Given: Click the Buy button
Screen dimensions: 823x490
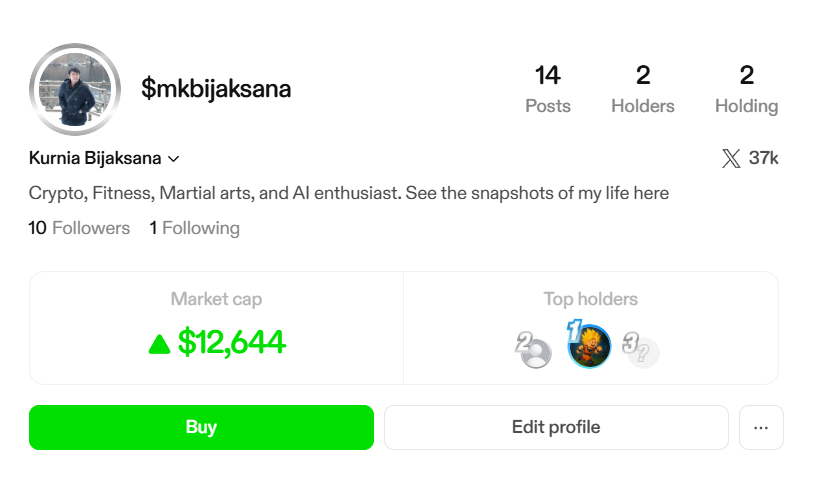Looking at the screenshot, I should click(x=201, y=427).
